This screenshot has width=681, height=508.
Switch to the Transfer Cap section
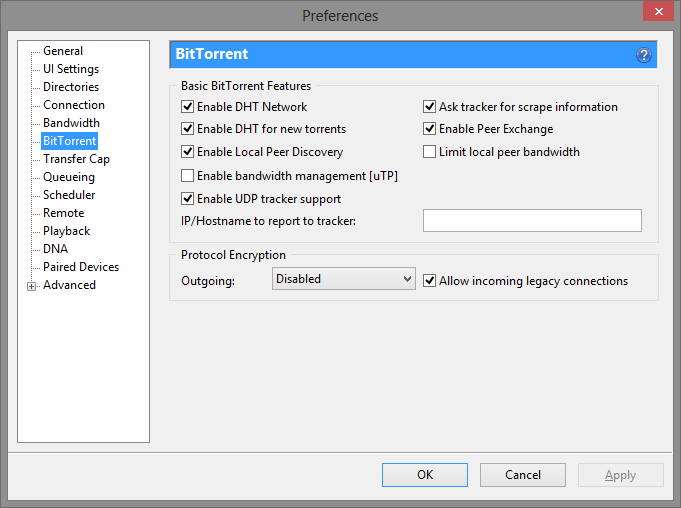point(76,159)
